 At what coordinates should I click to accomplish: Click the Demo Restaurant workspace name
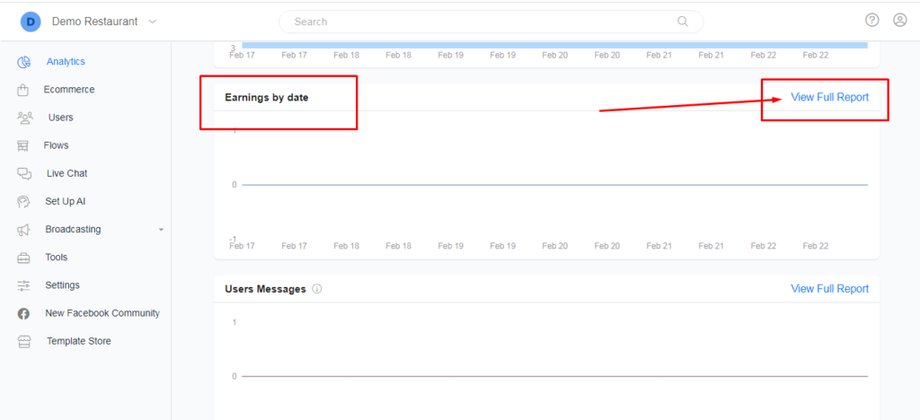(x=95, y=22)
